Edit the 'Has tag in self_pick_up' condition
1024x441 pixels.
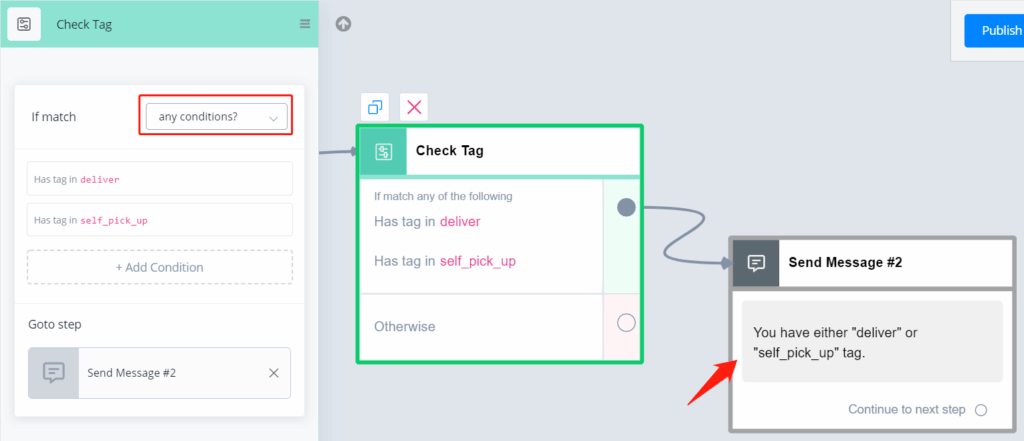(x=160, y=220)
